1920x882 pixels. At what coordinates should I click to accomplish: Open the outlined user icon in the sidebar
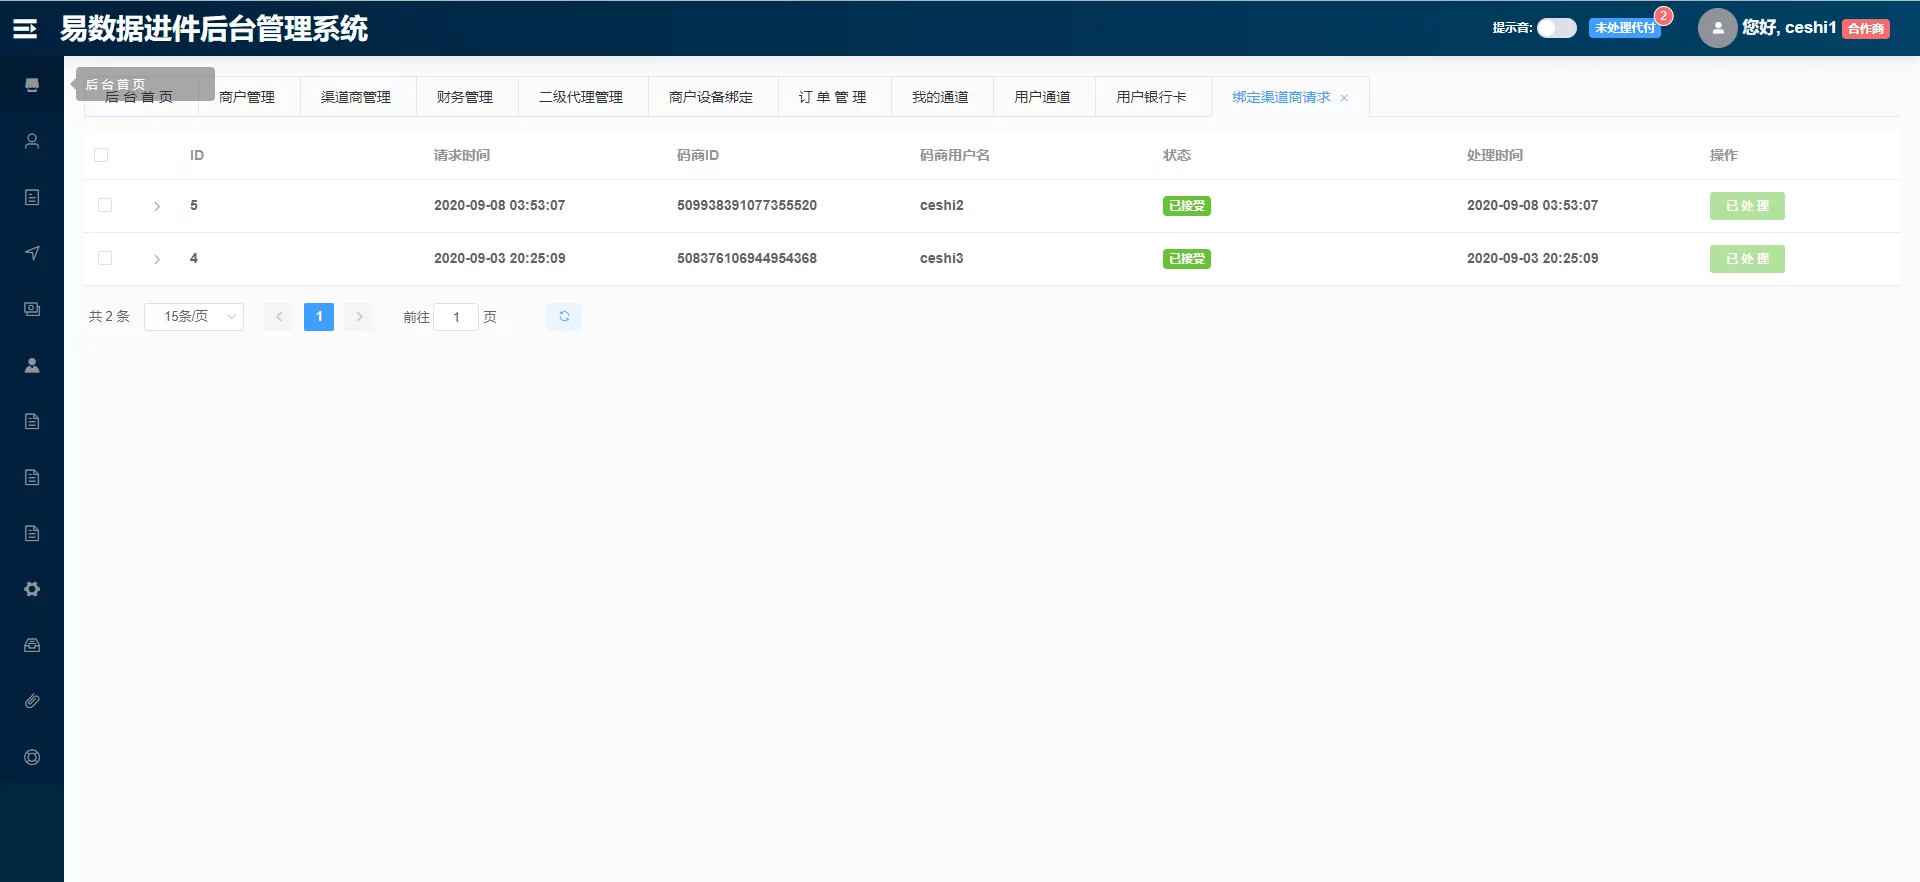tap(32, 141)
